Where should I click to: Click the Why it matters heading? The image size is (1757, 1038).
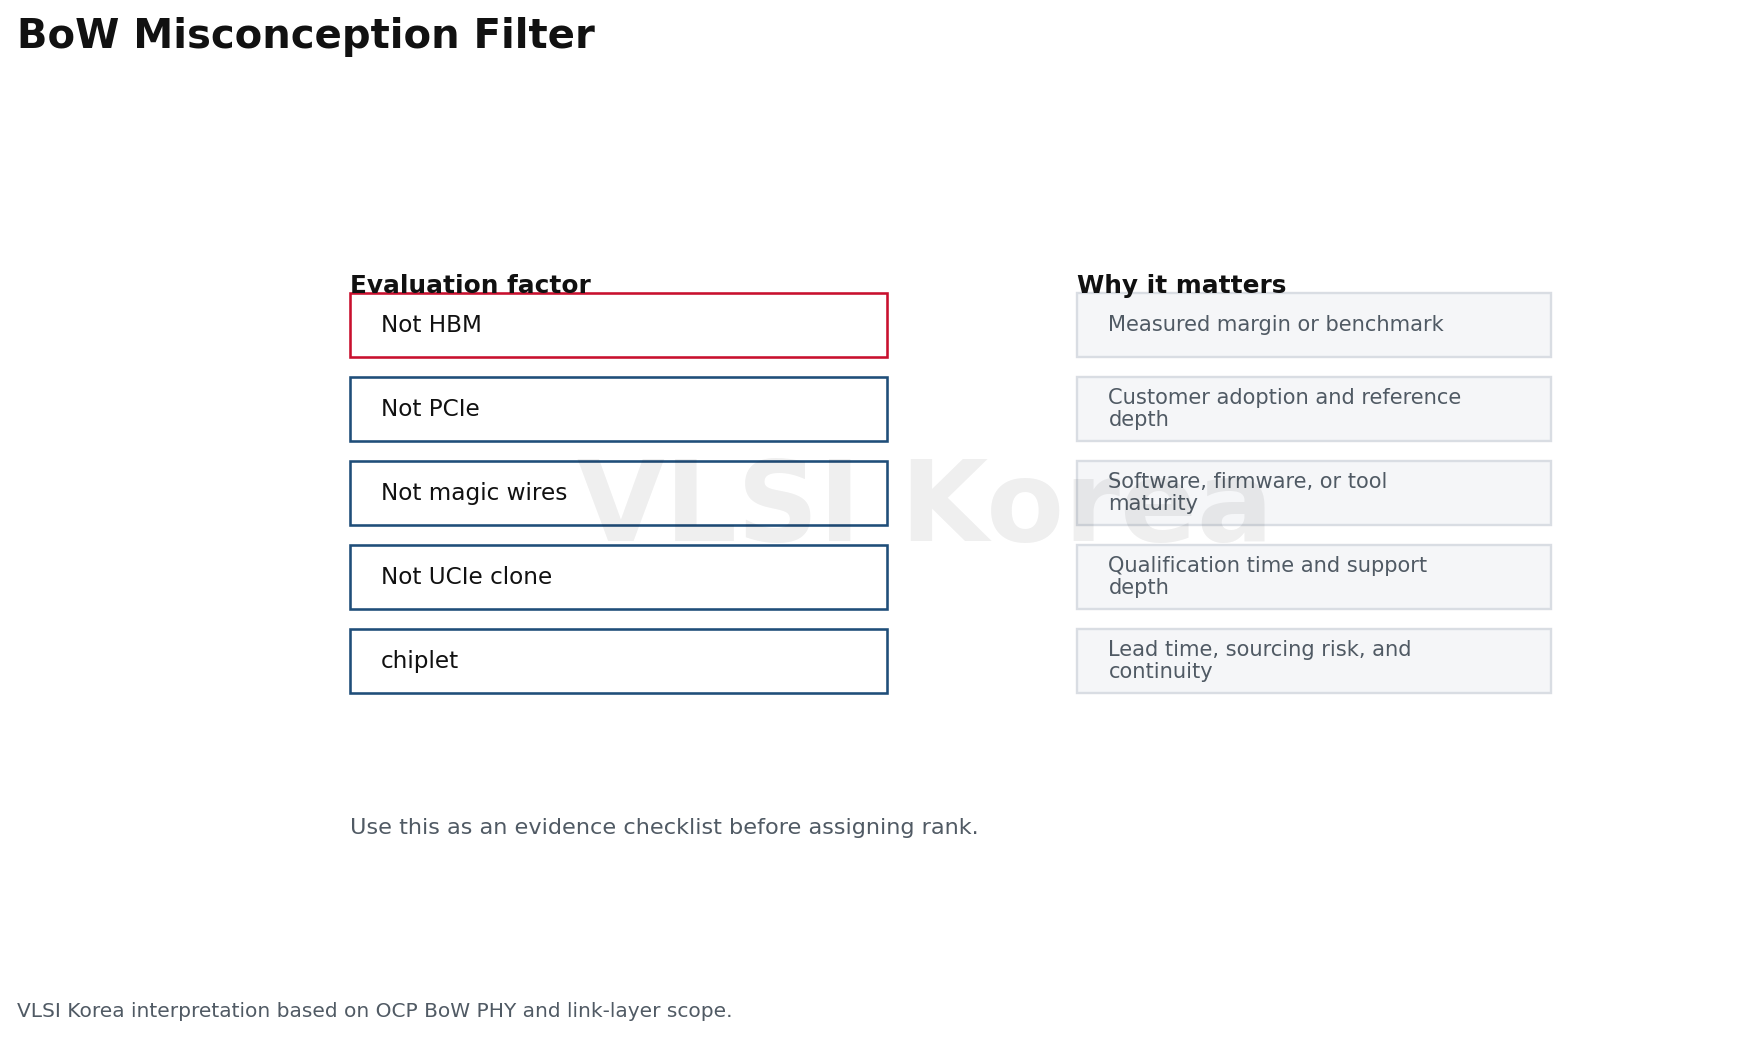tap(1181, 285)
